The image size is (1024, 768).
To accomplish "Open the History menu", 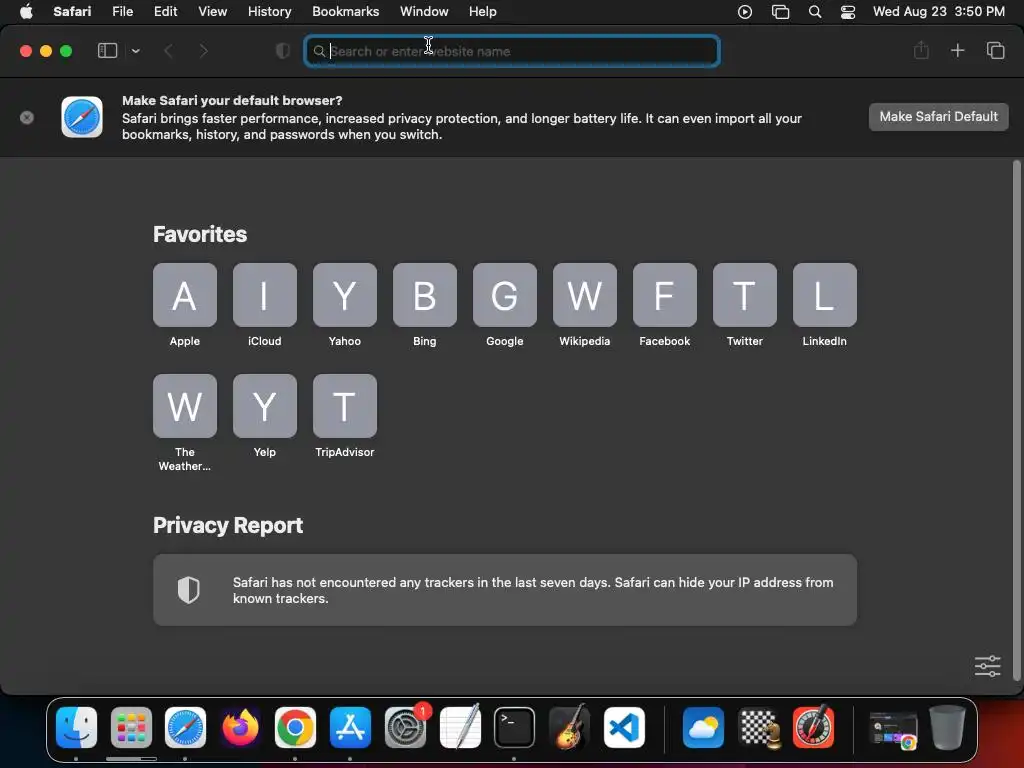I will coord(269,12).
